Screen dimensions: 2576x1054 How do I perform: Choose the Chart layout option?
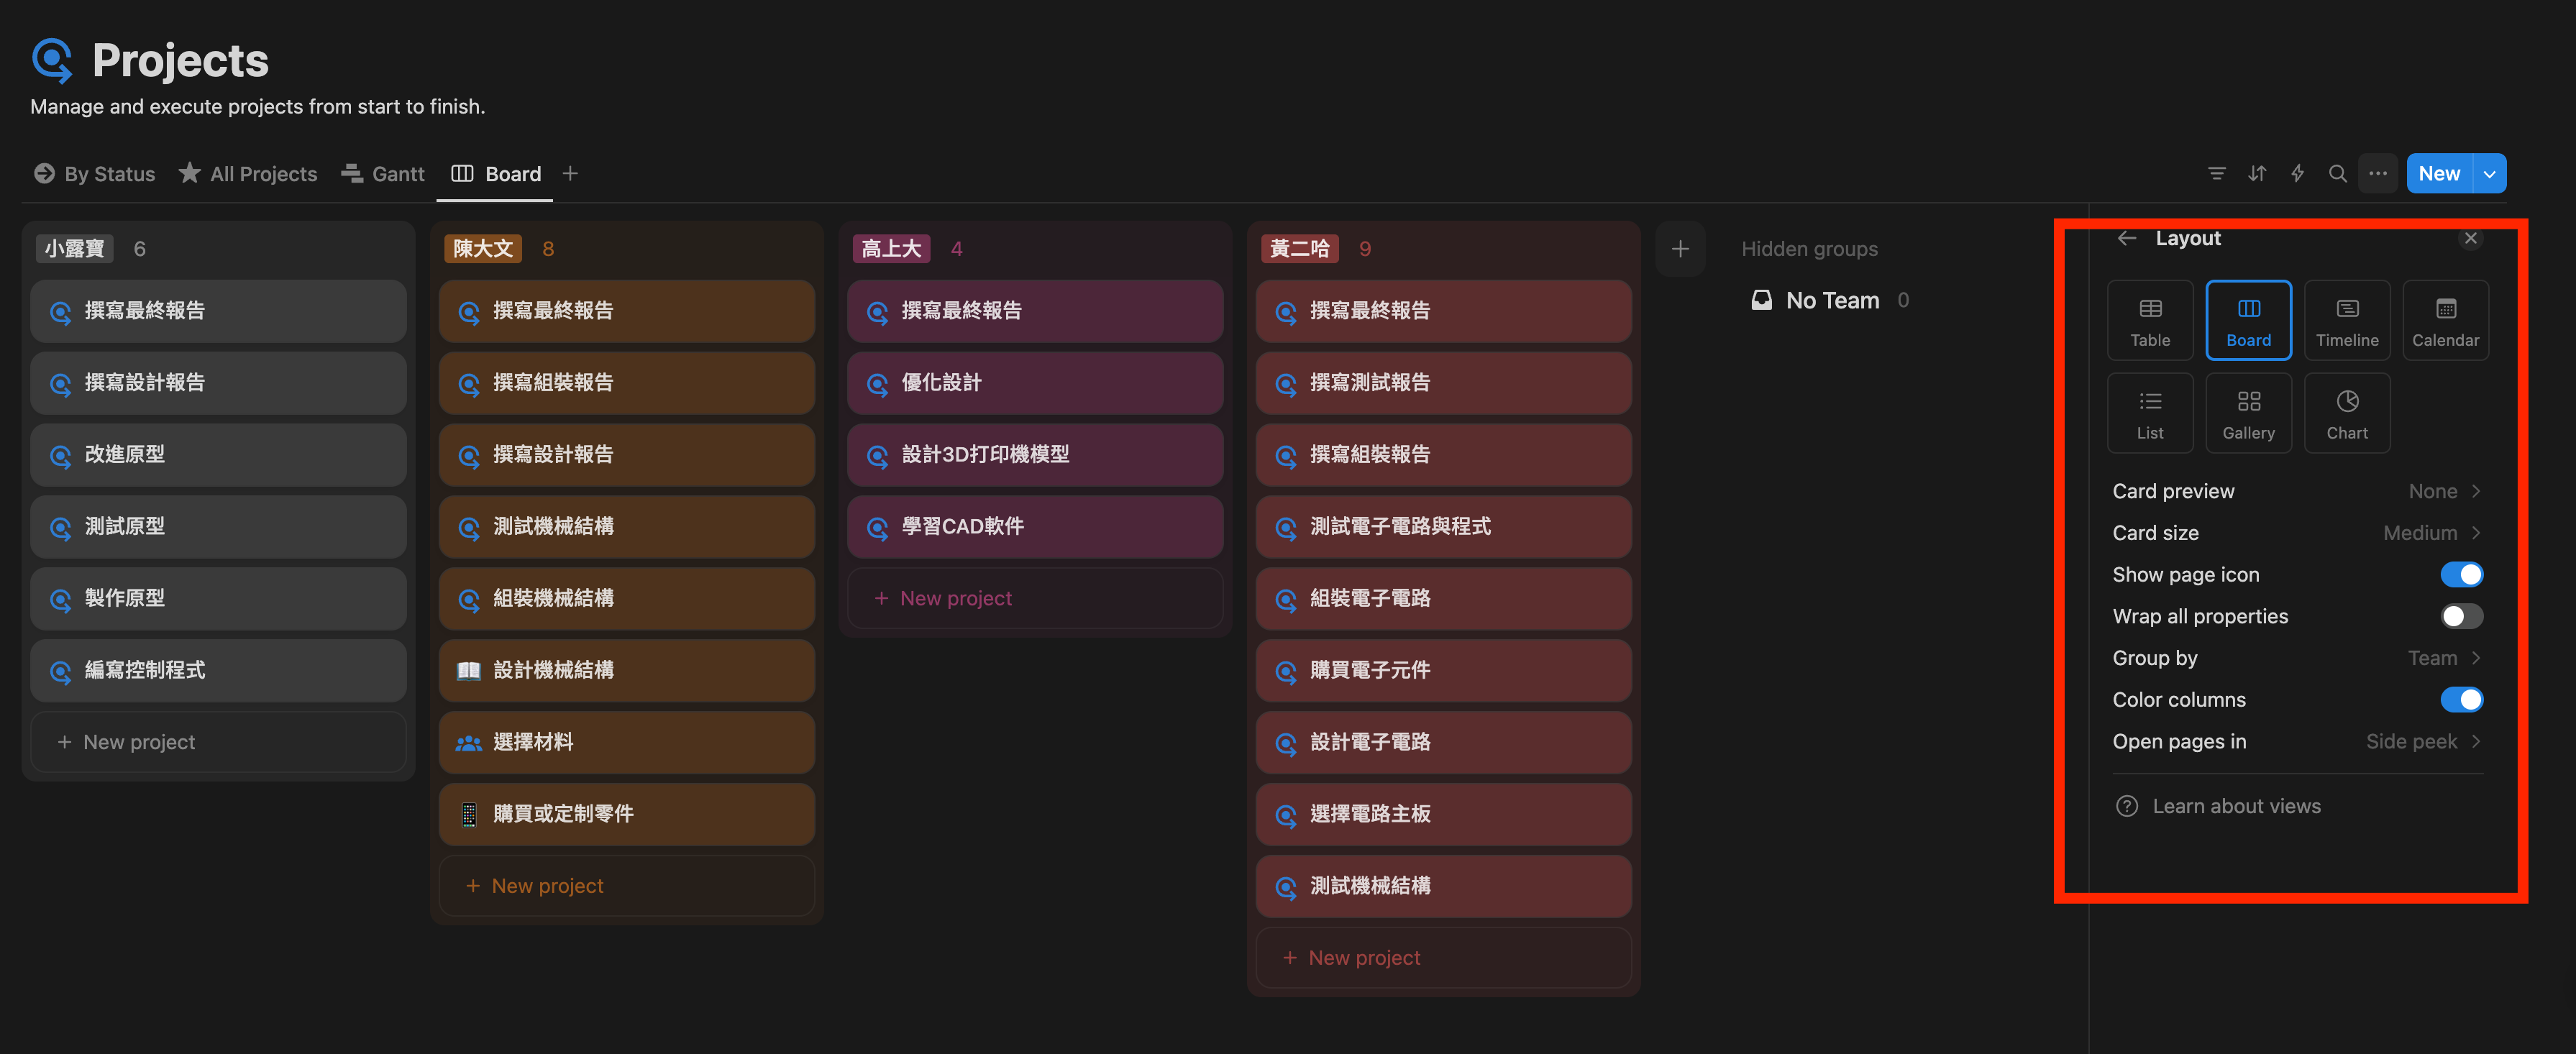[2346, 413]
